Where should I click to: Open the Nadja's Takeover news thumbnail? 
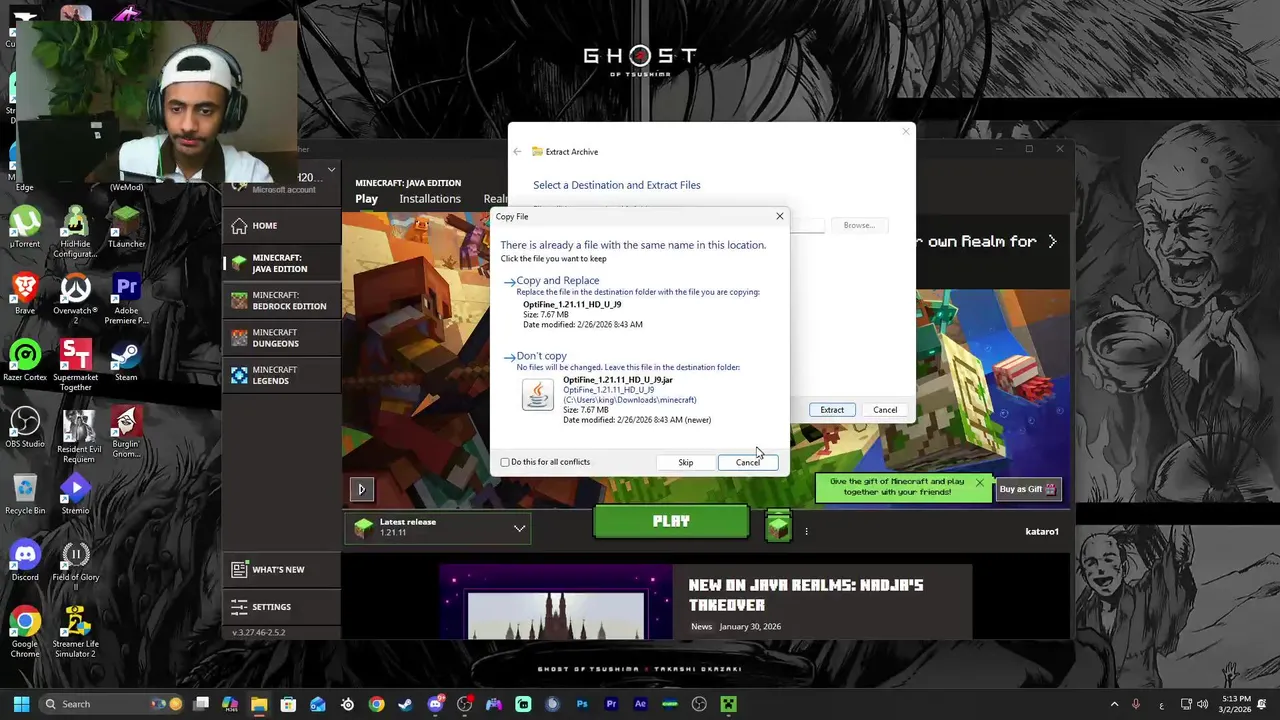pyautogui.click(x=556, y=602)
